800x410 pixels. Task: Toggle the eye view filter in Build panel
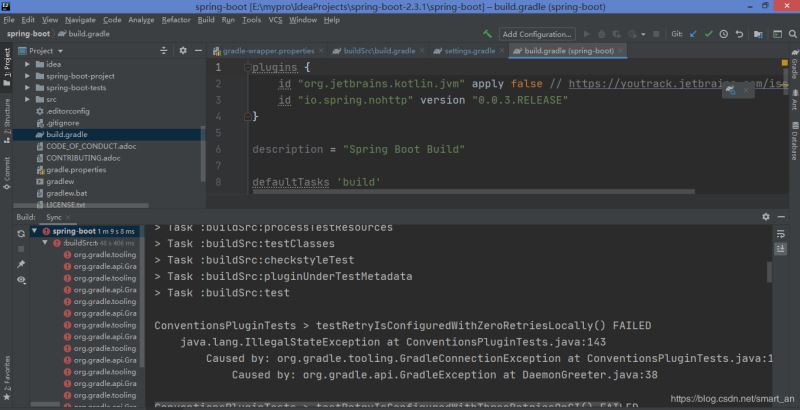(21, 280)
